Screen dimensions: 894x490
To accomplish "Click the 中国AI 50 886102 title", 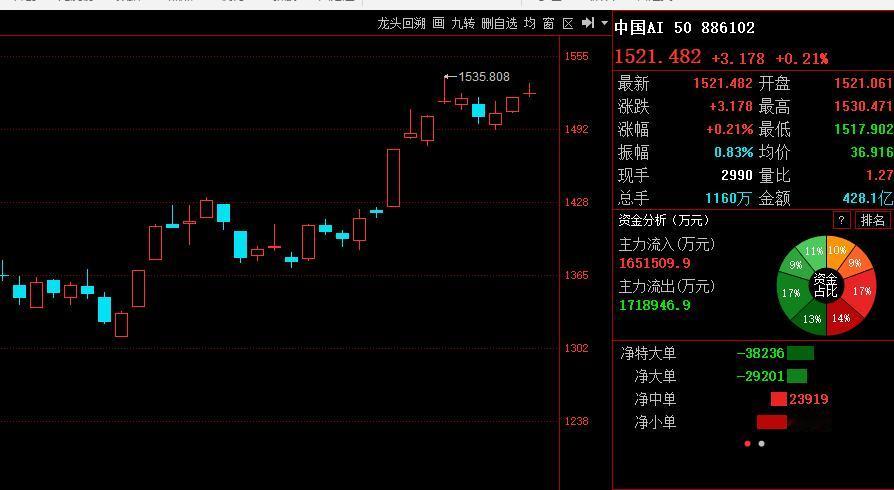I will tap(684, 27).
